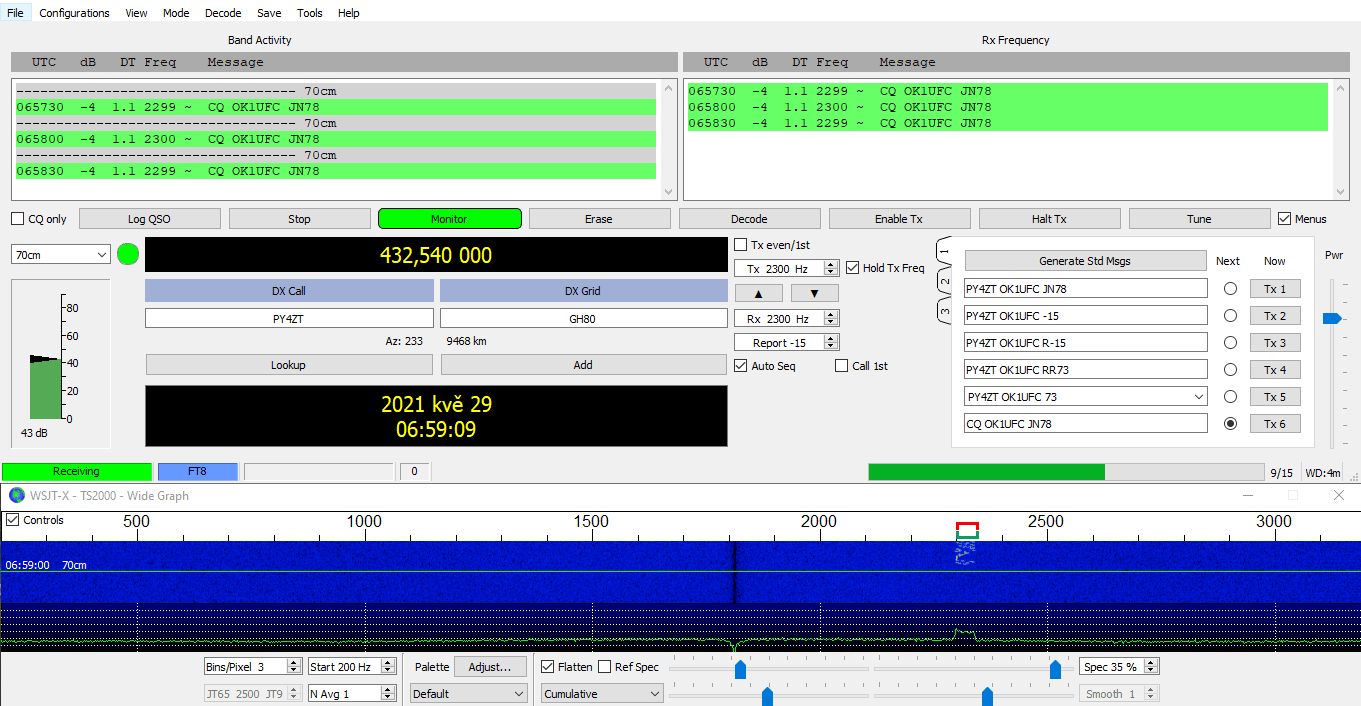Image resolution: width=1361 pixels, height=706 pixels.
Task: Select the Next radio button for Tx 1
Action: 1230,289
